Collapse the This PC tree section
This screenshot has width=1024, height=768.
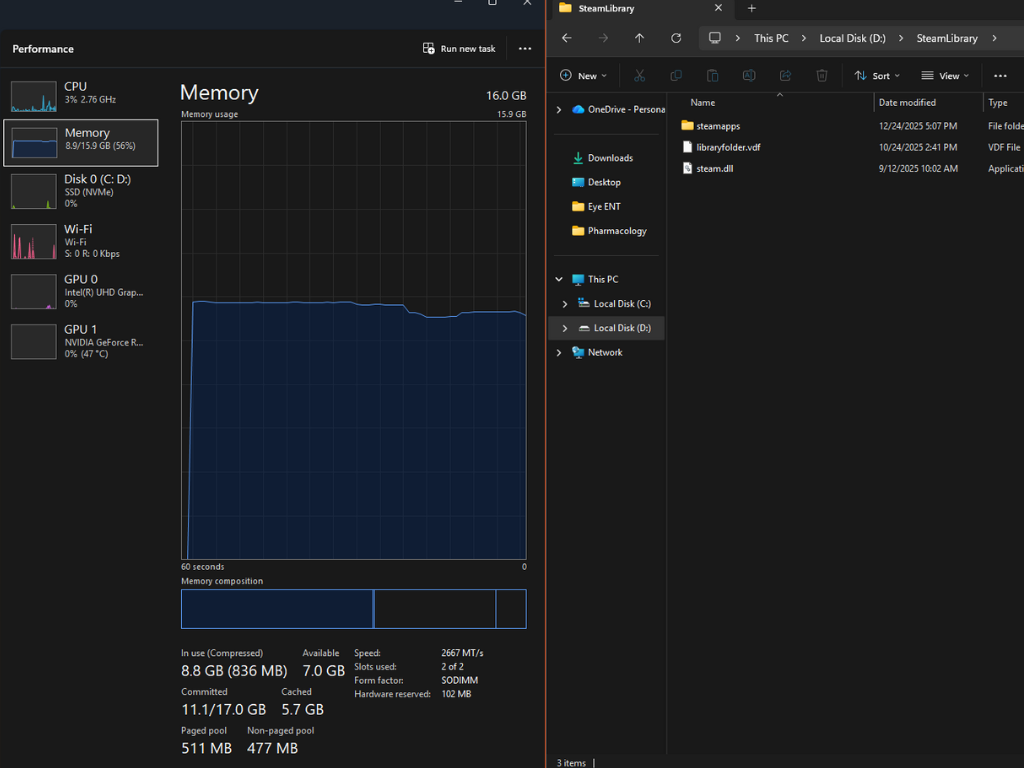tap(559, 279)
